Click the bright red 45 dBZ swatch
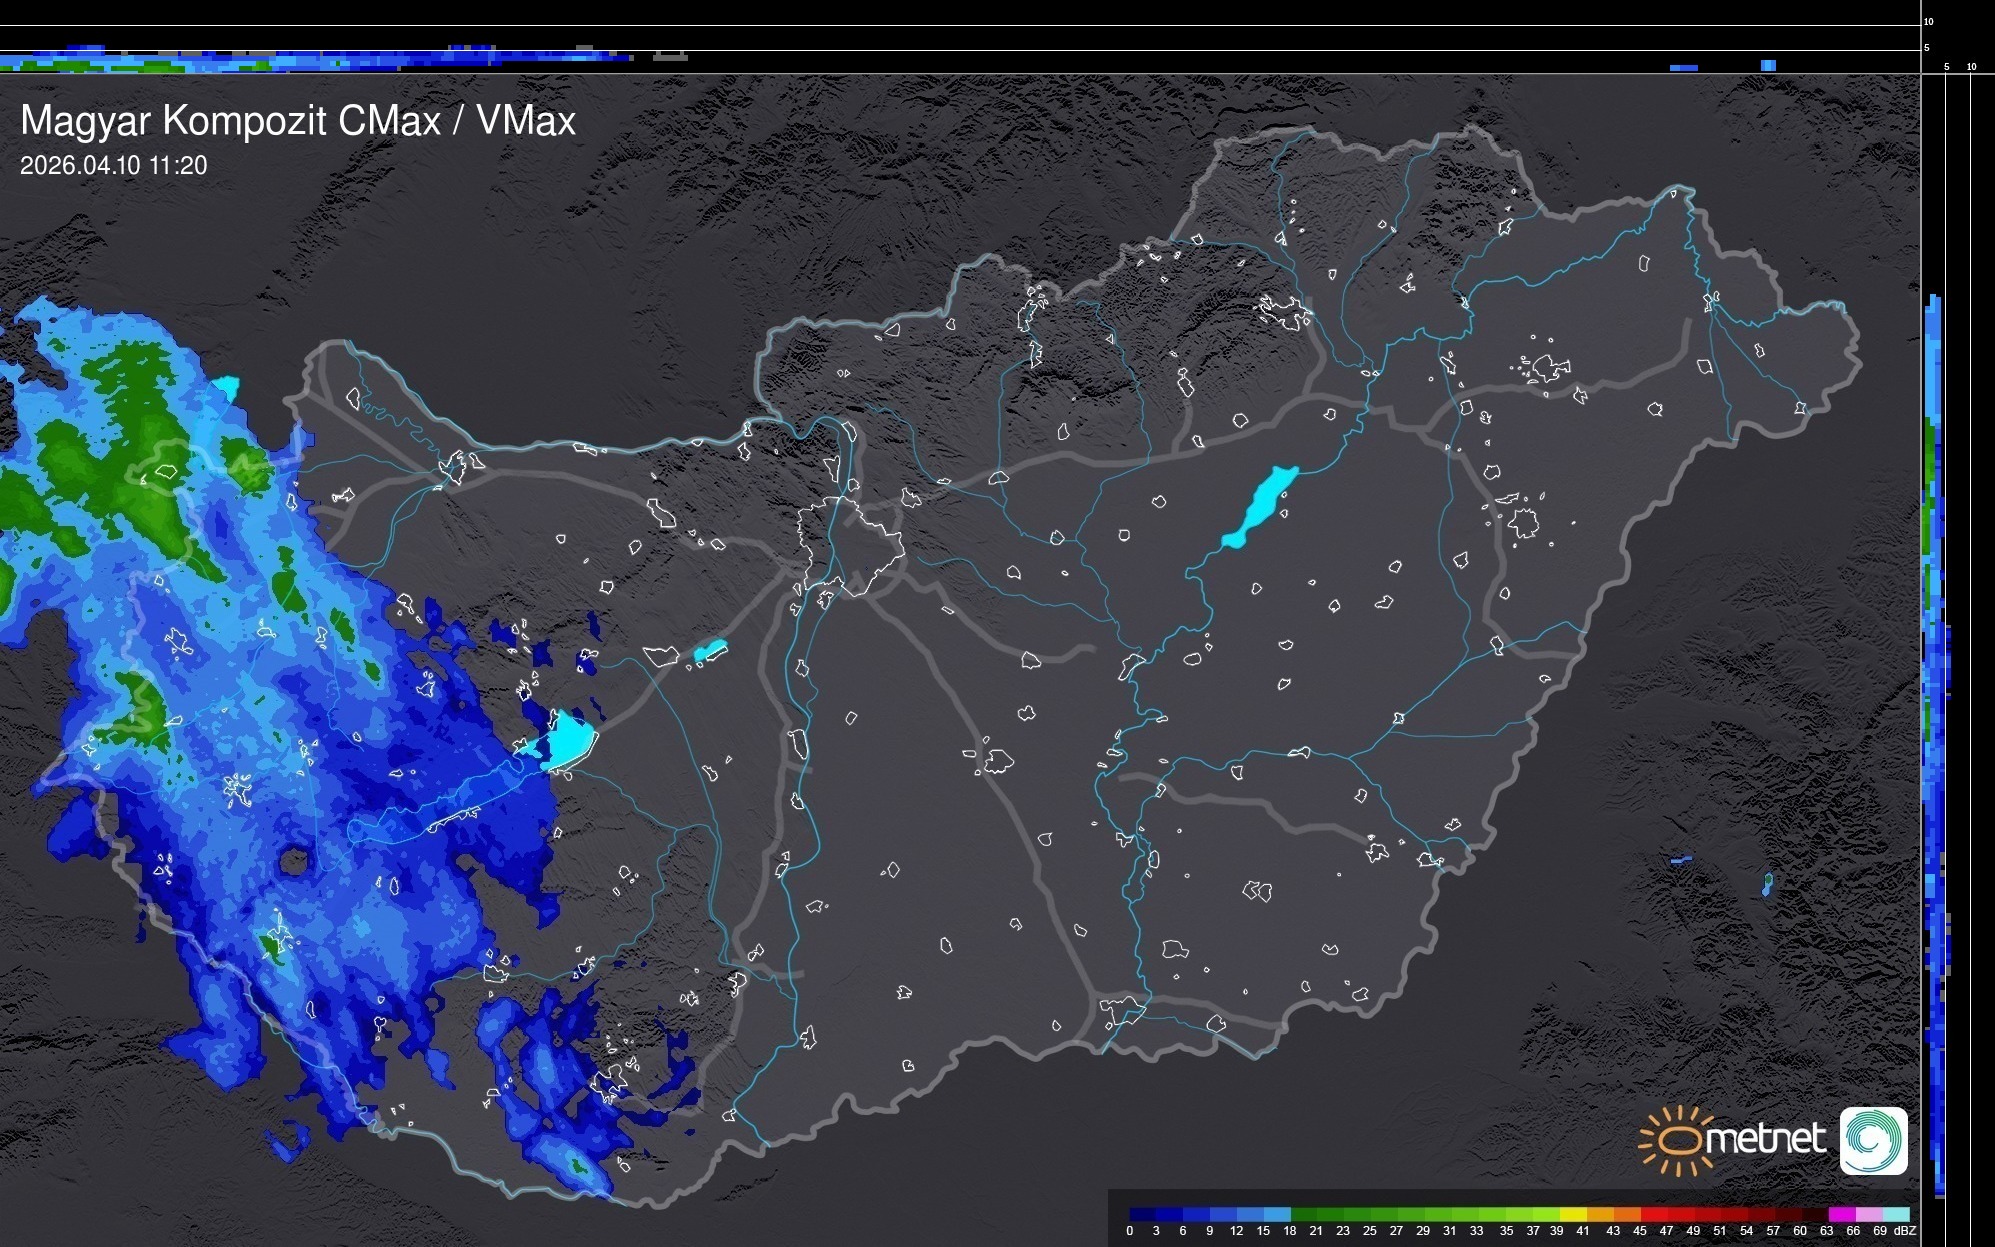The width and height of the screenshot is (1995, 1247). pyautogui.click(x=1653, y=1215)
